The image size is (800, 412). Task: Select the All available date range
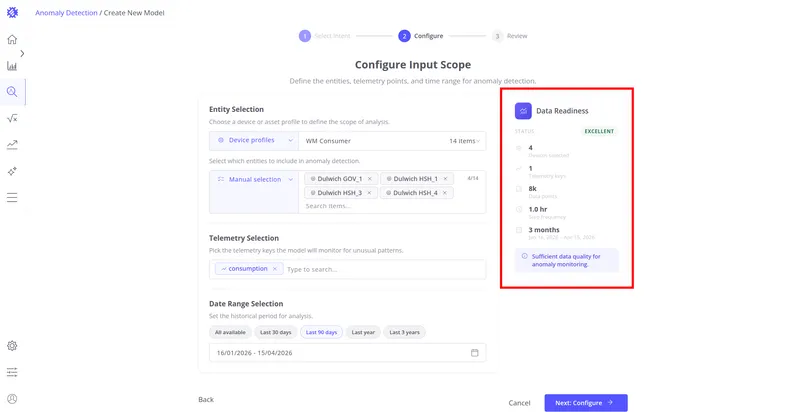pyautogui.click(x=230, y=332)
